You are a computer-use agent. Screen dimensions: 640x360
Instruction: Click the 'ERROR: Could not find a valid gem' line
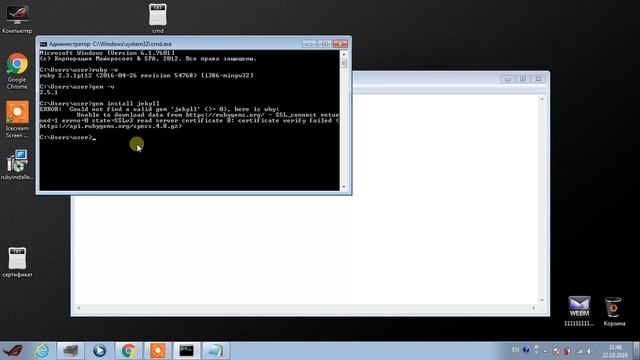[x=160, y=109]
